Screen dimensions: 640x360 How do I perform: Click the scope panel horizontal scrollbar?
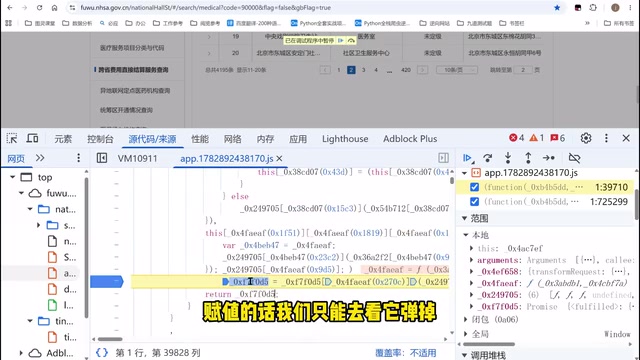point(488,344)
